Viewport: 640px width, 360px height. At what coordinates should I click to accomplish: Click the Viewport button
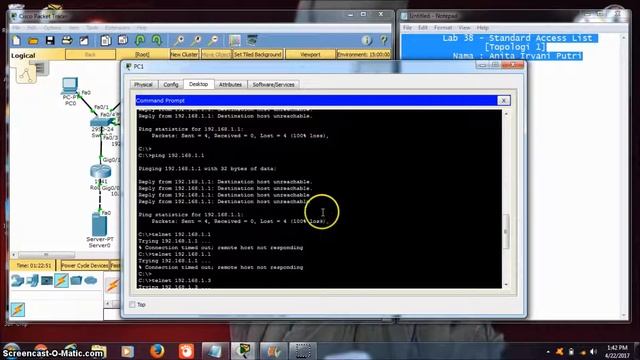tap(310, 54)
